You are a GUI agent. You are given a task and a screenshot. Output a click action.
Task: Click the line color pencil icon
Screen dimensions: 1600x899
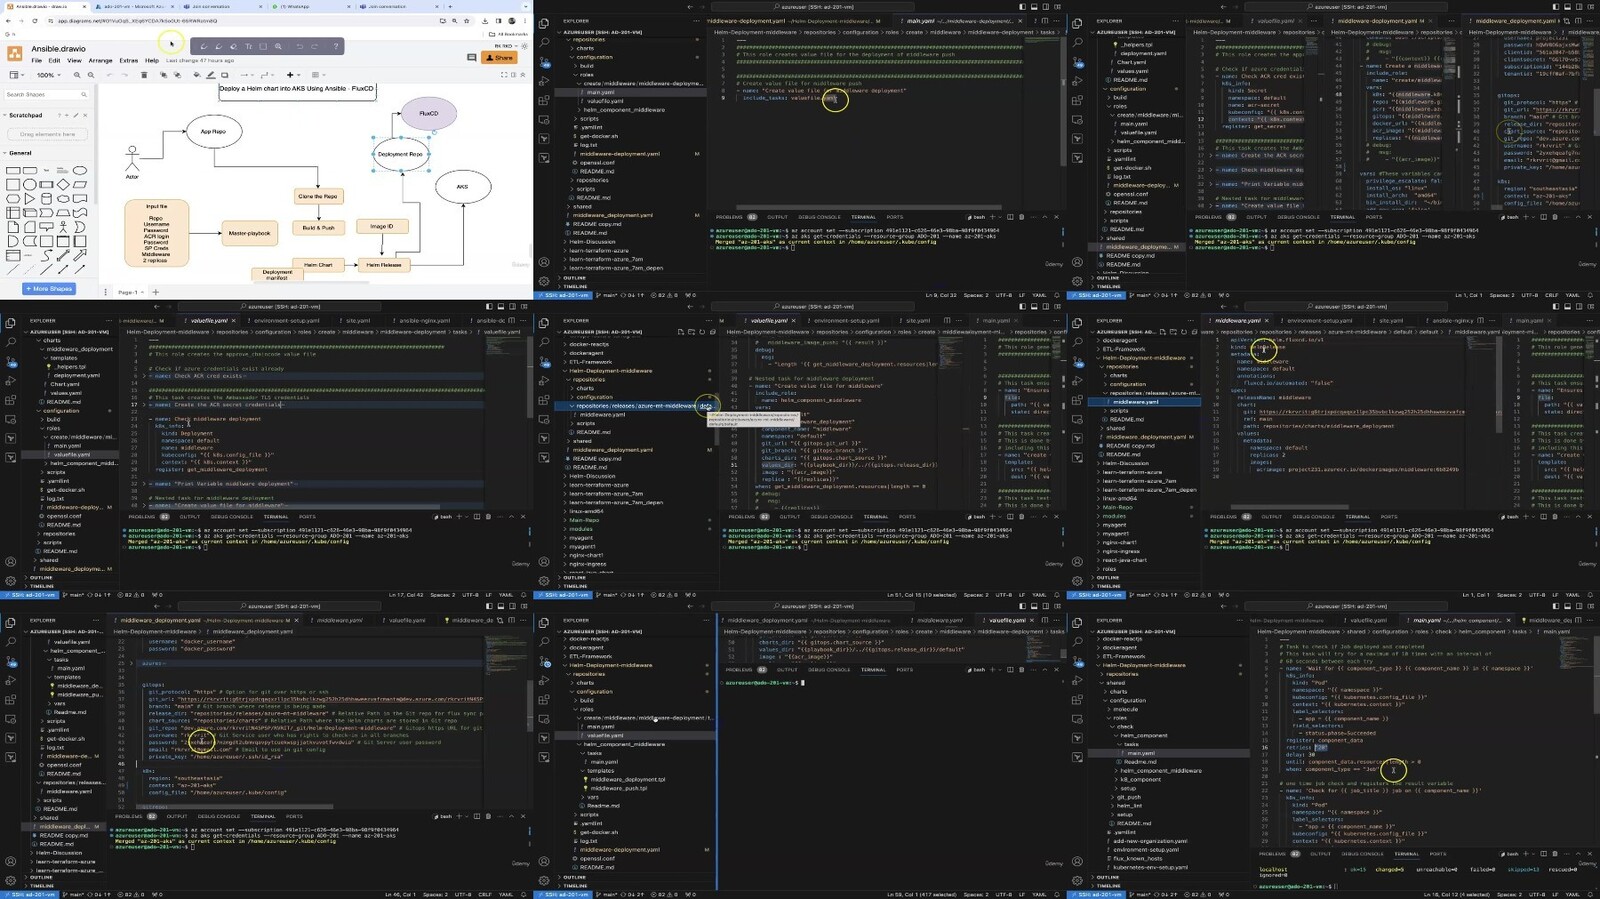211,75
